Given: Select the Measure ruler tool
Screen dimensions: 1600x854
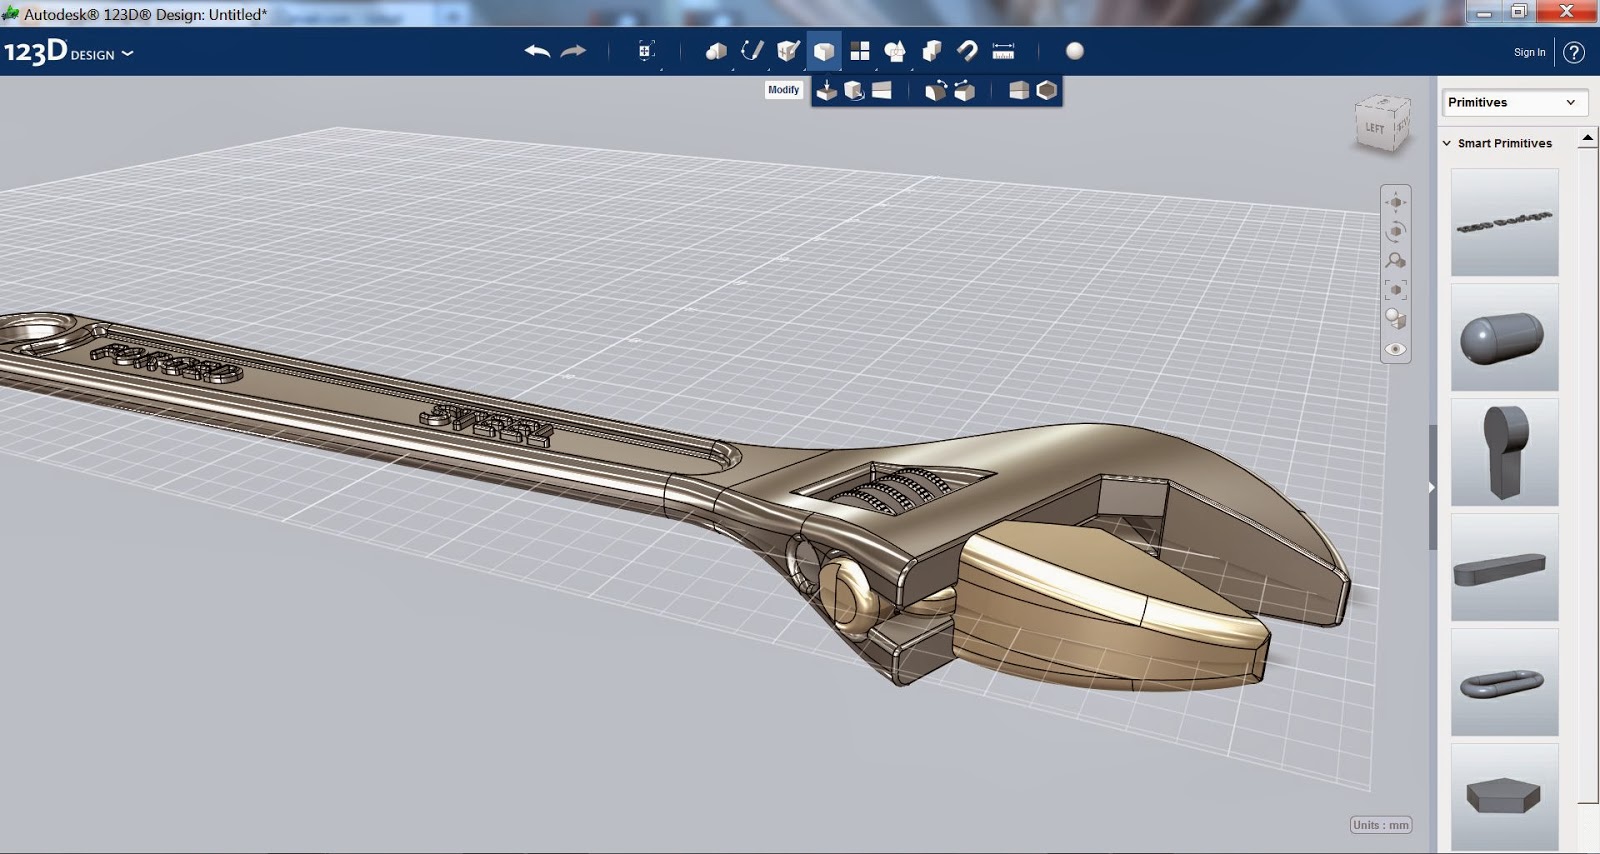Looking at the screenshot, I should pyautogui.click(x=1003, y=51).
